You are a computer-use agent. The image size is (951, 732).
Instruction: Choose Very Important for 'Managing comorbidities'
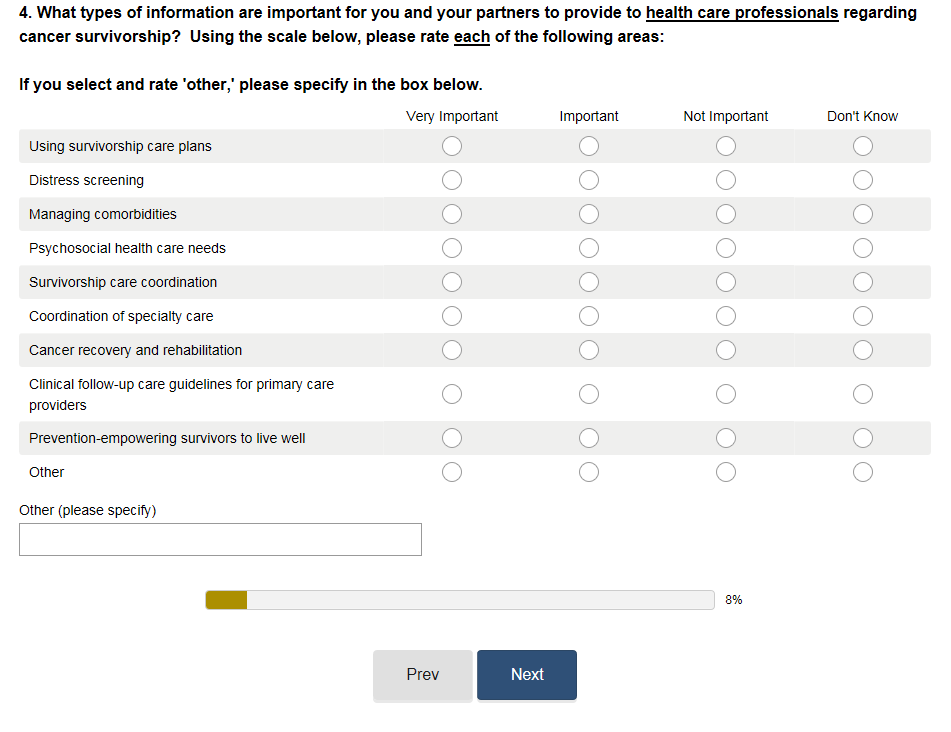[452, 215]
